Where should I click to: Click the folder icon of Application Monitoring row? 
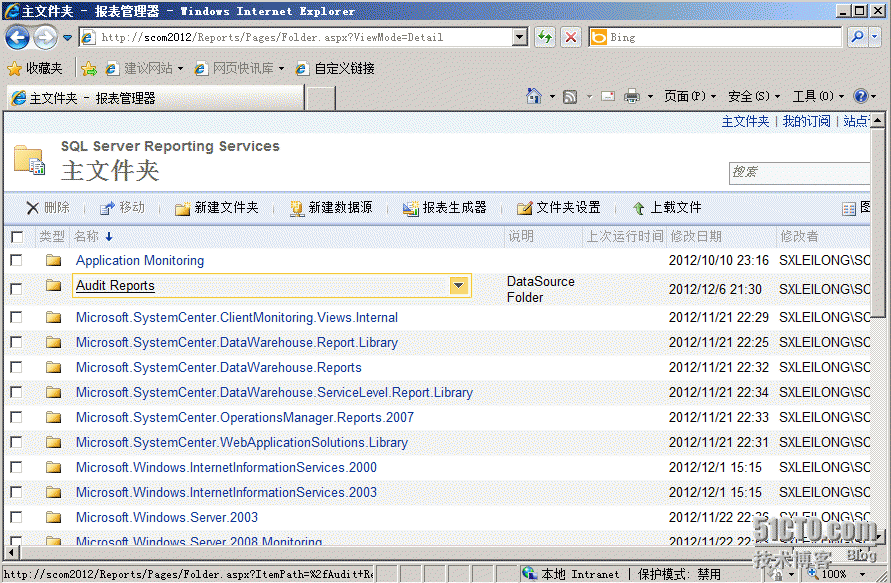(x=53, y=260)
